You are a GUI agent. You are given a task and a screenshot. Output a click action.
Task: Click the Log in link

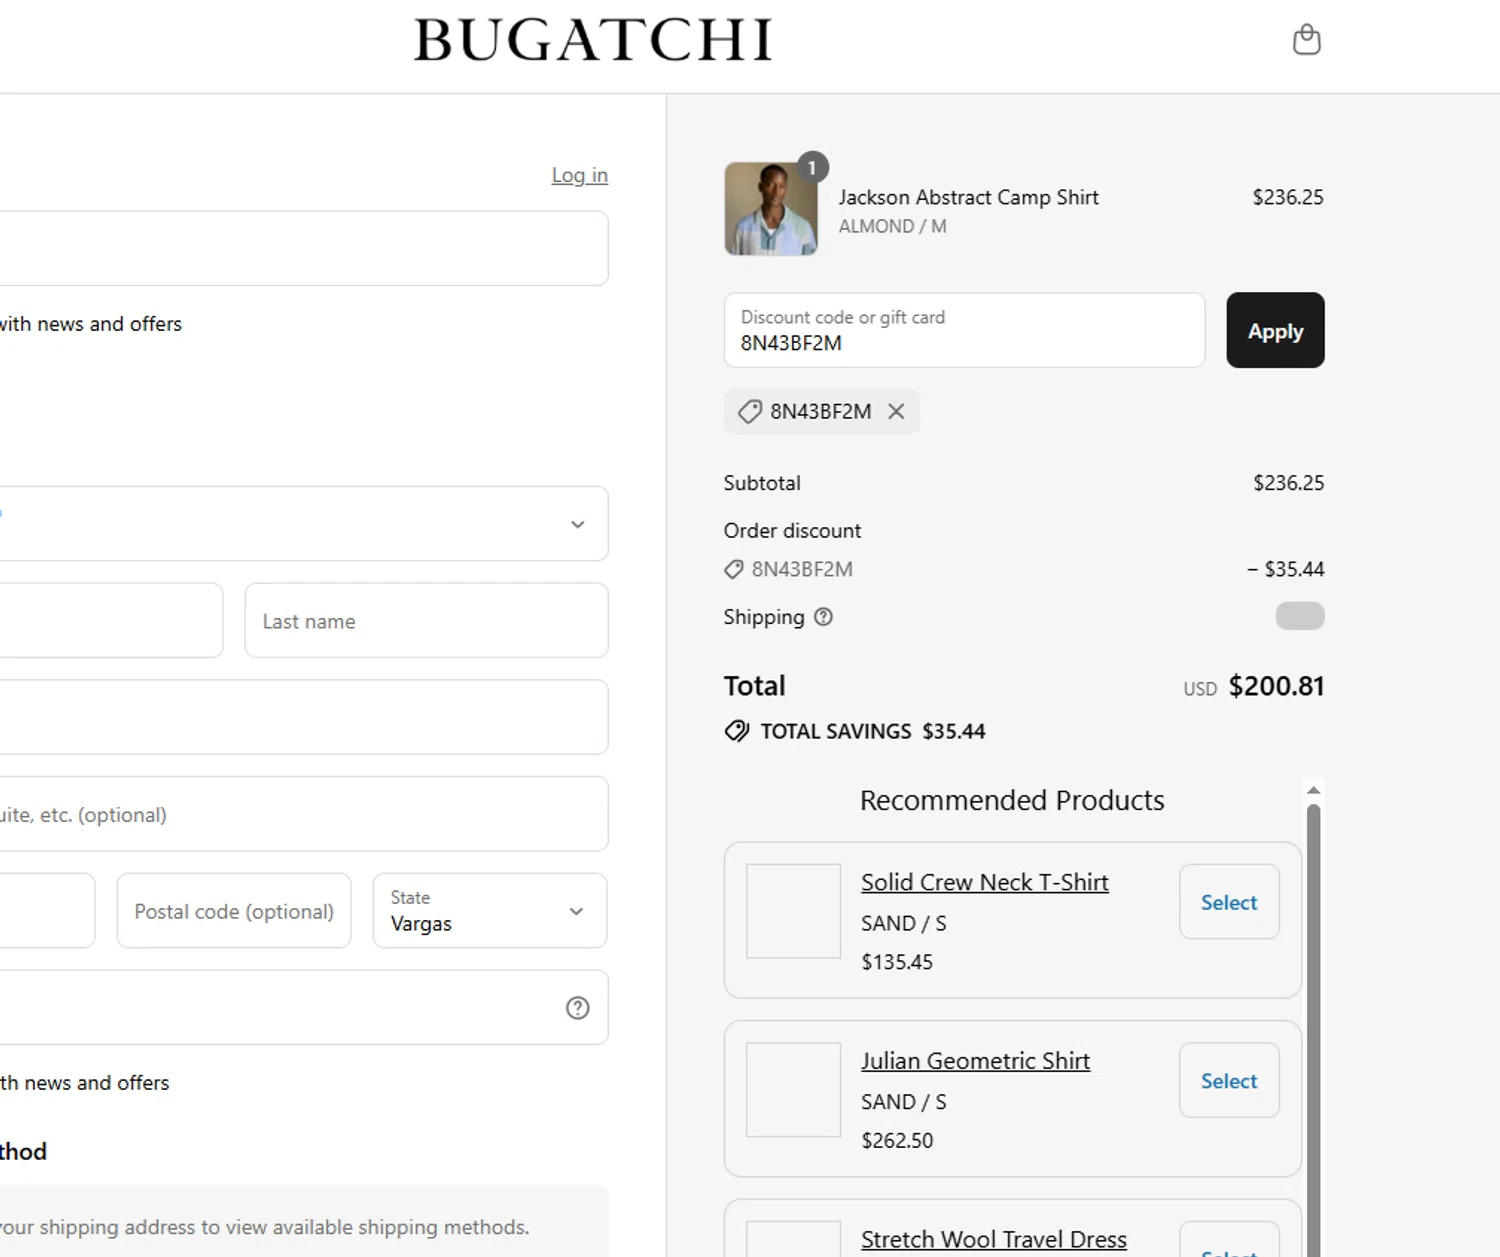(x=579, y=175)
